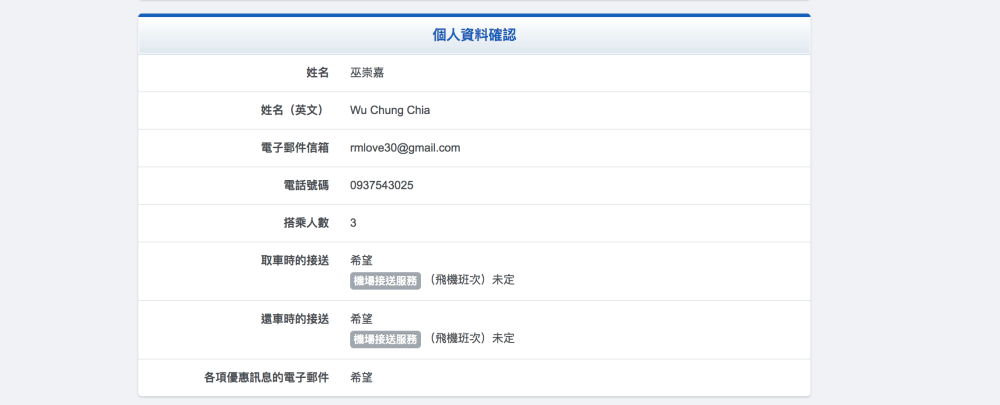Click 希望 in the 取車時的接送 row
Screen dimensions: 1000x405
click(x=361, y=260)
